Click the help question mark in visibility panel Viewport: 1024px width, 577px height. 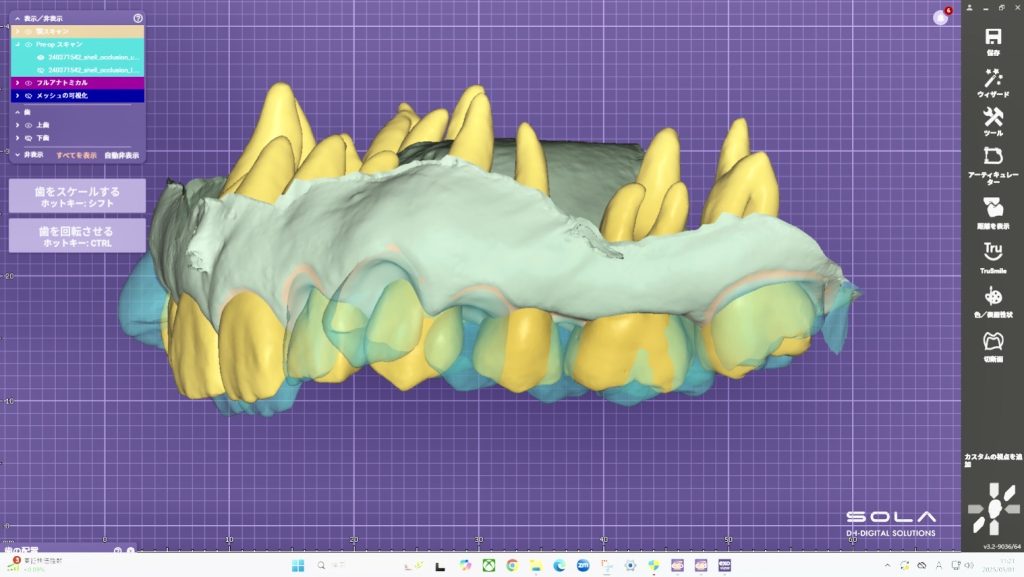(138, 18)
